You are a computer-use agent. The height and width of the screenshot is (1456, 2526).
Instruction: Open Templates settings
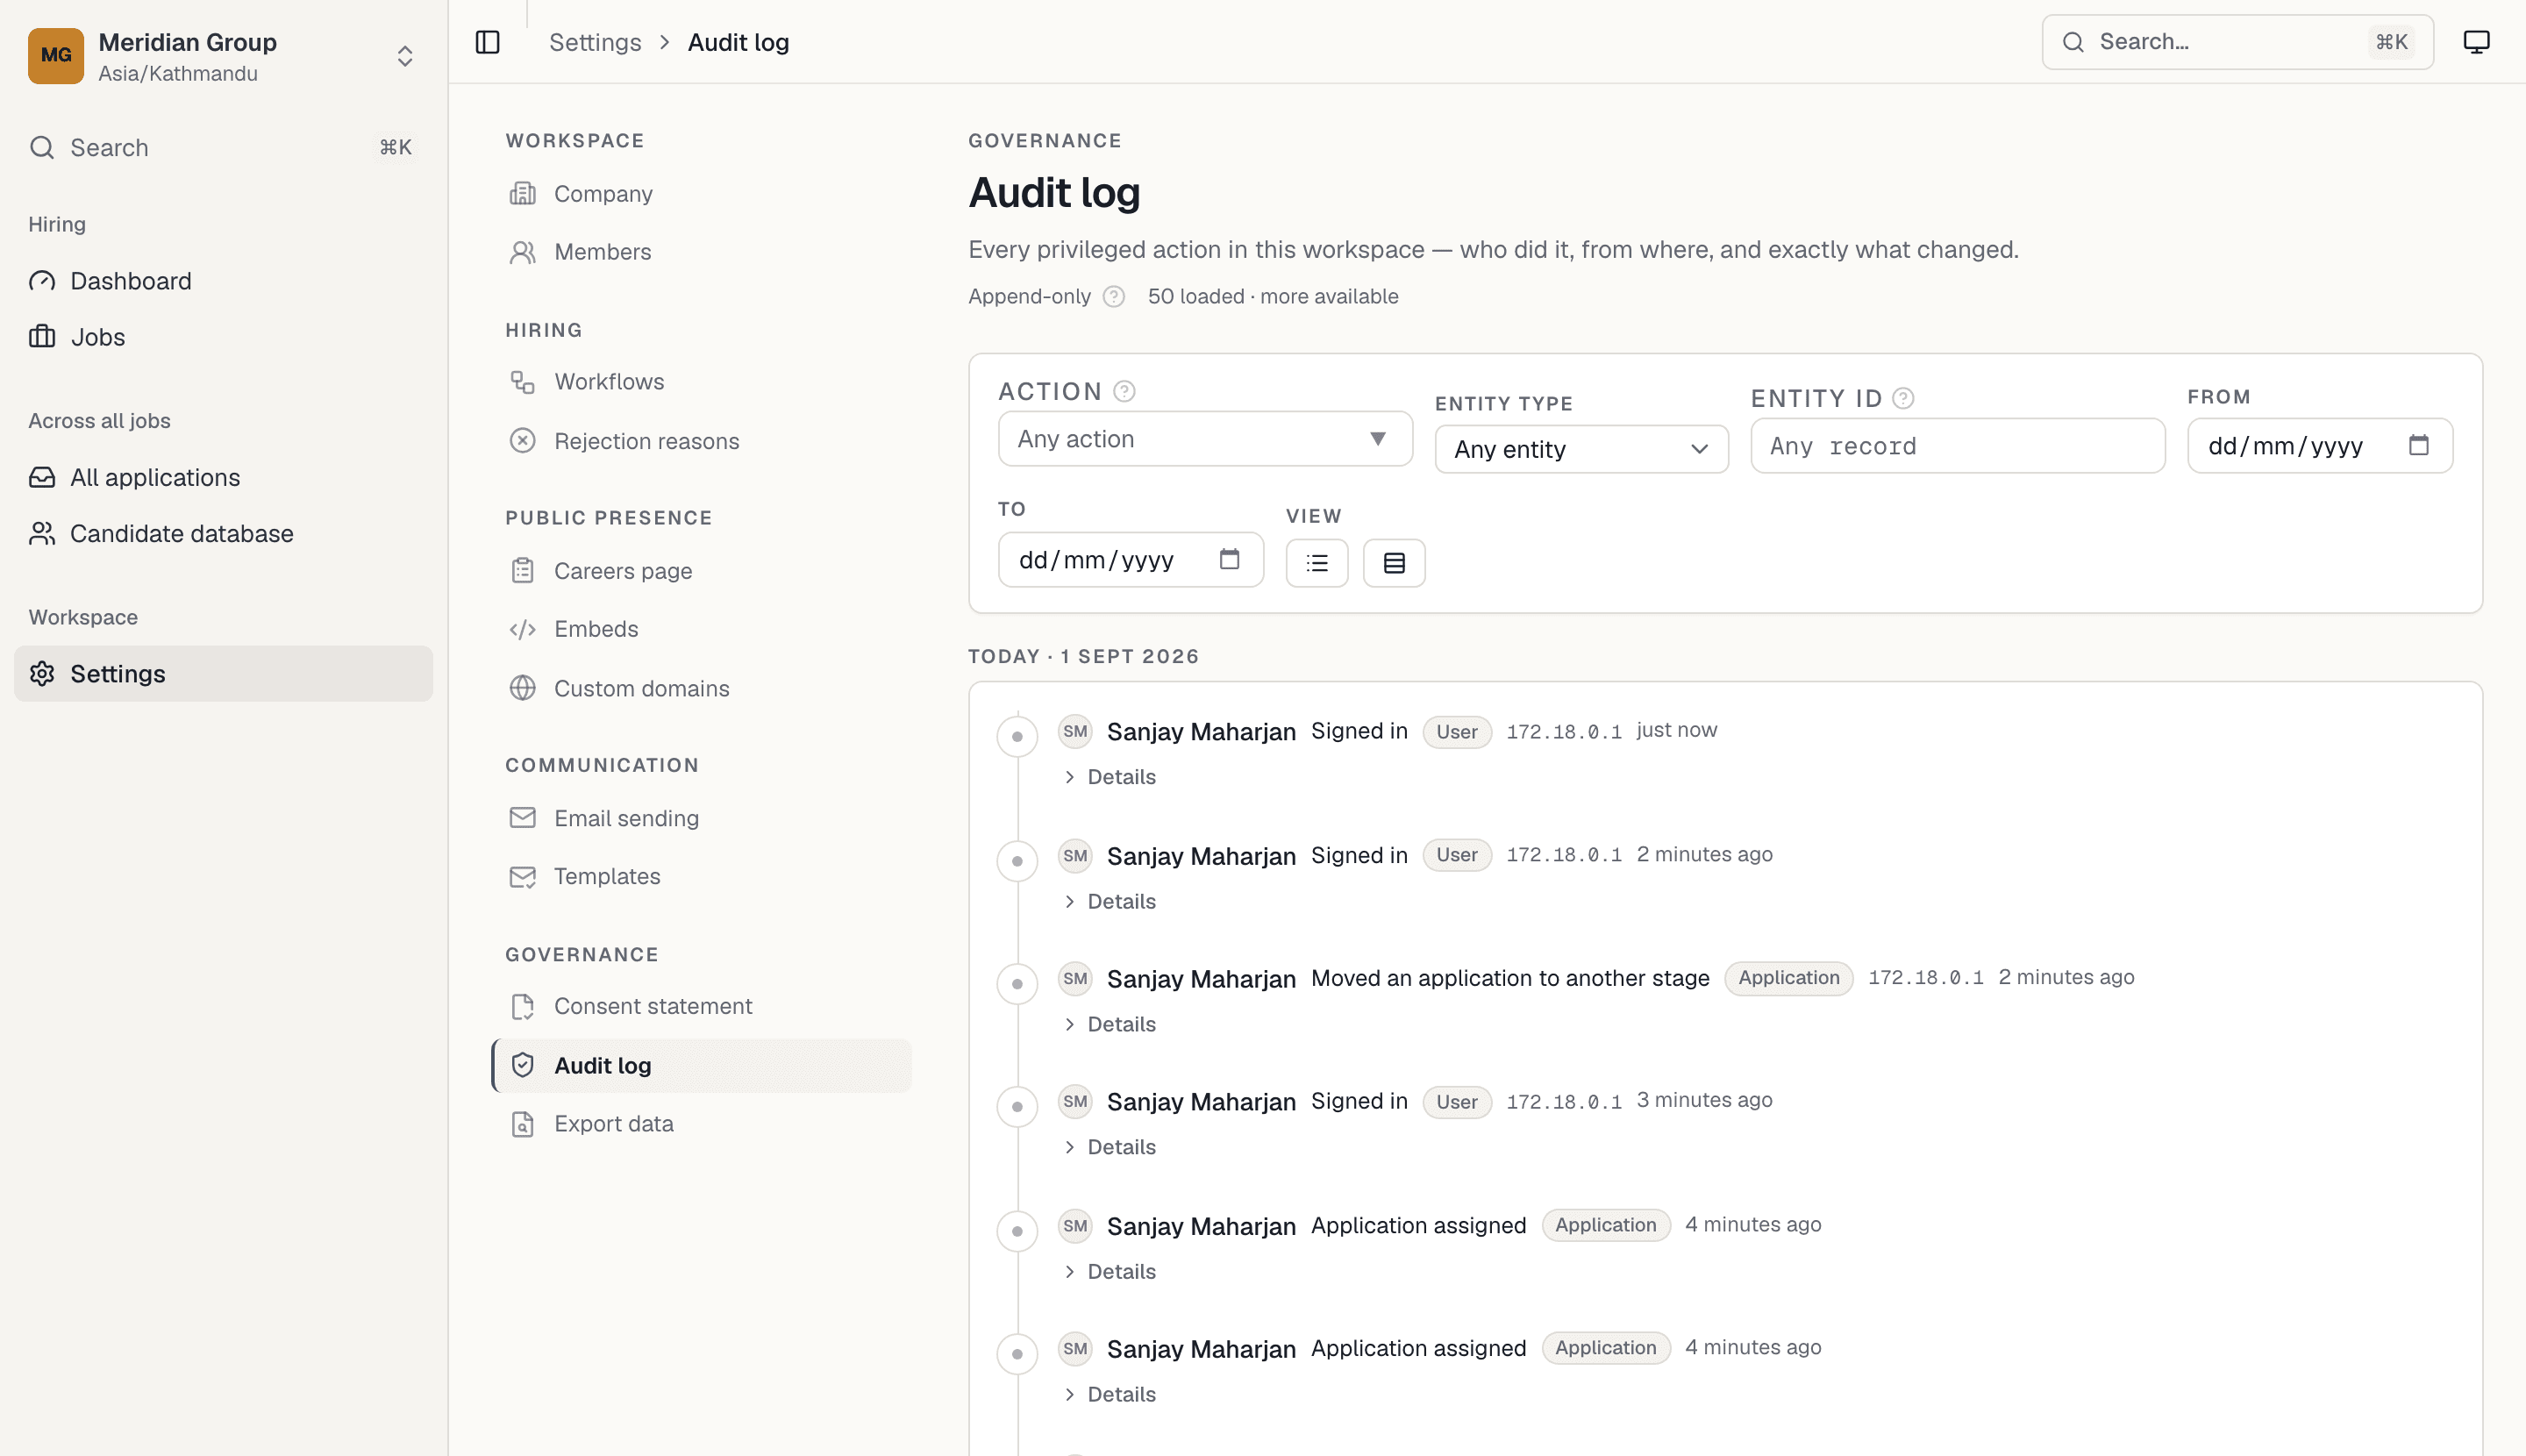pos(701,876)
